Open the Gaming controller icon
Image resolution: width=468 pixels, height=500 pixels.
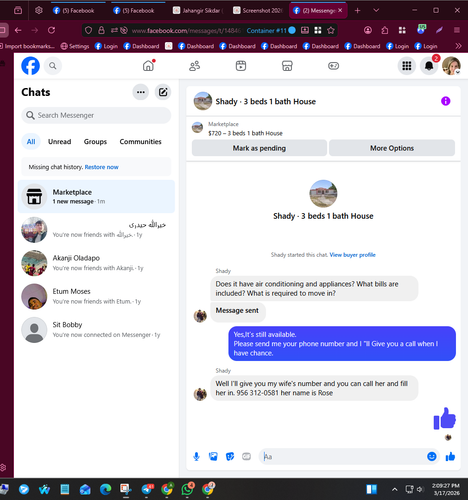tap(333, 66)
